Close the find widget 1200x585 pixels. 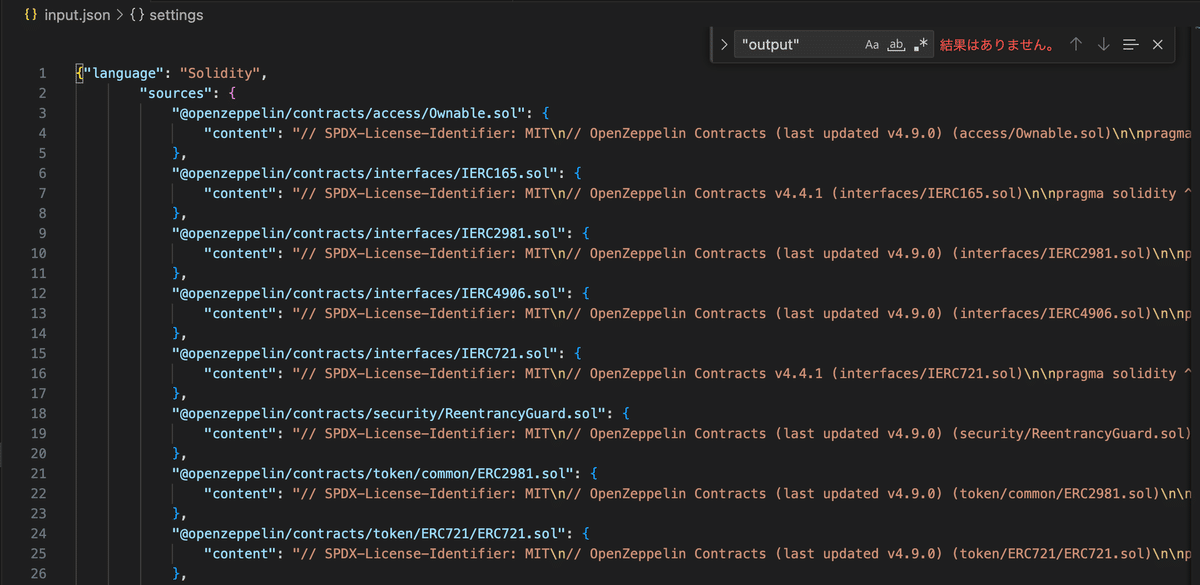coord(1158,45)
